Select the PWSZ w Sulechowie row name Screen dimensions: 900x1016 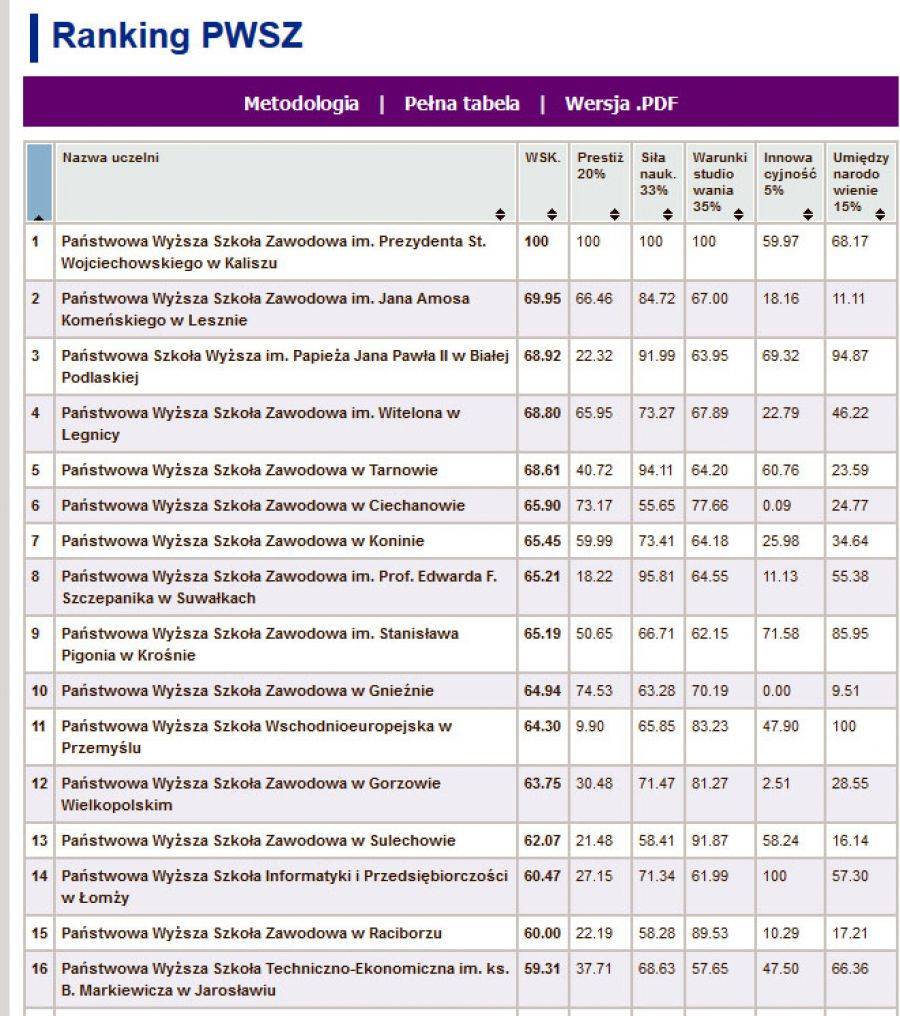(x=258, y=840)
